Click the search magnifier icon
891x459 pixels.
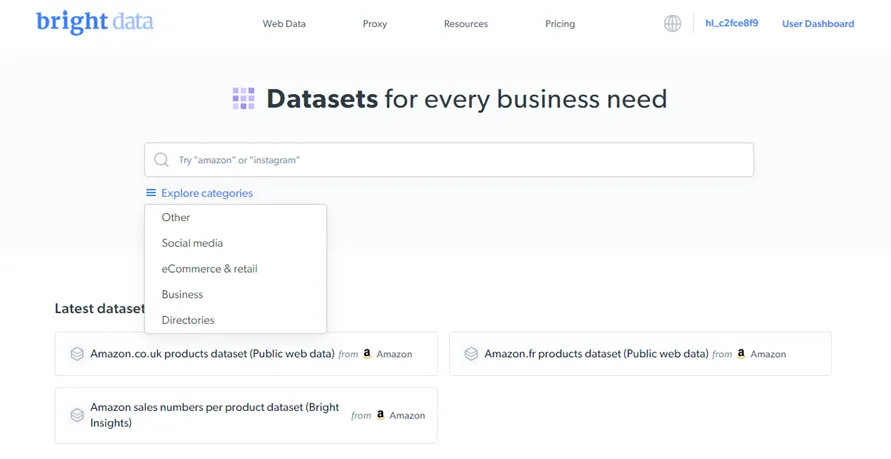pos(161,160)
